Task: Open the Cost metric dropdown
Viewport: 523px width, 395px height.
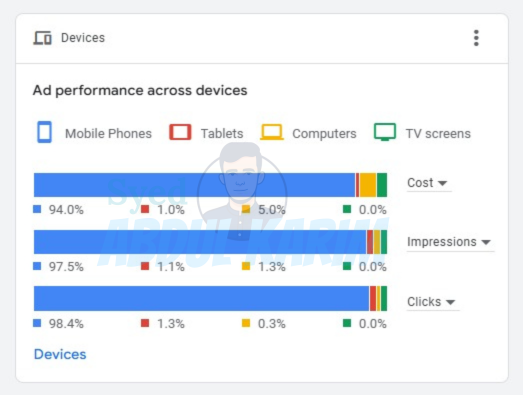Action: point(429,183)
